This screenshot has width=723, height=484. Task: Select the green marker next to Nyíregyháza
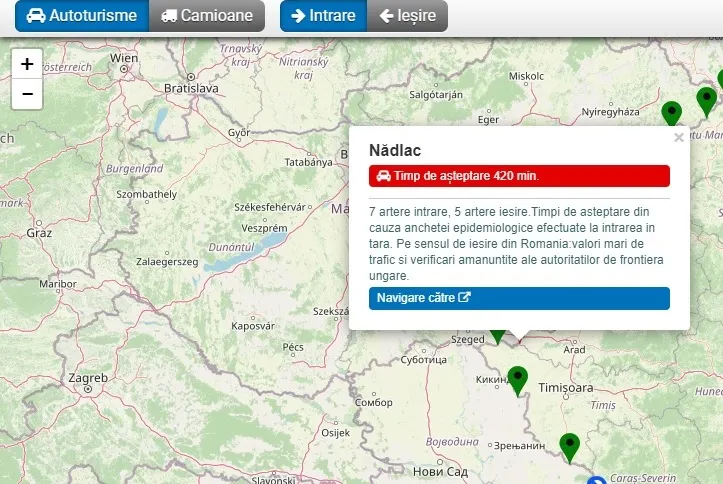pos(672,113)
